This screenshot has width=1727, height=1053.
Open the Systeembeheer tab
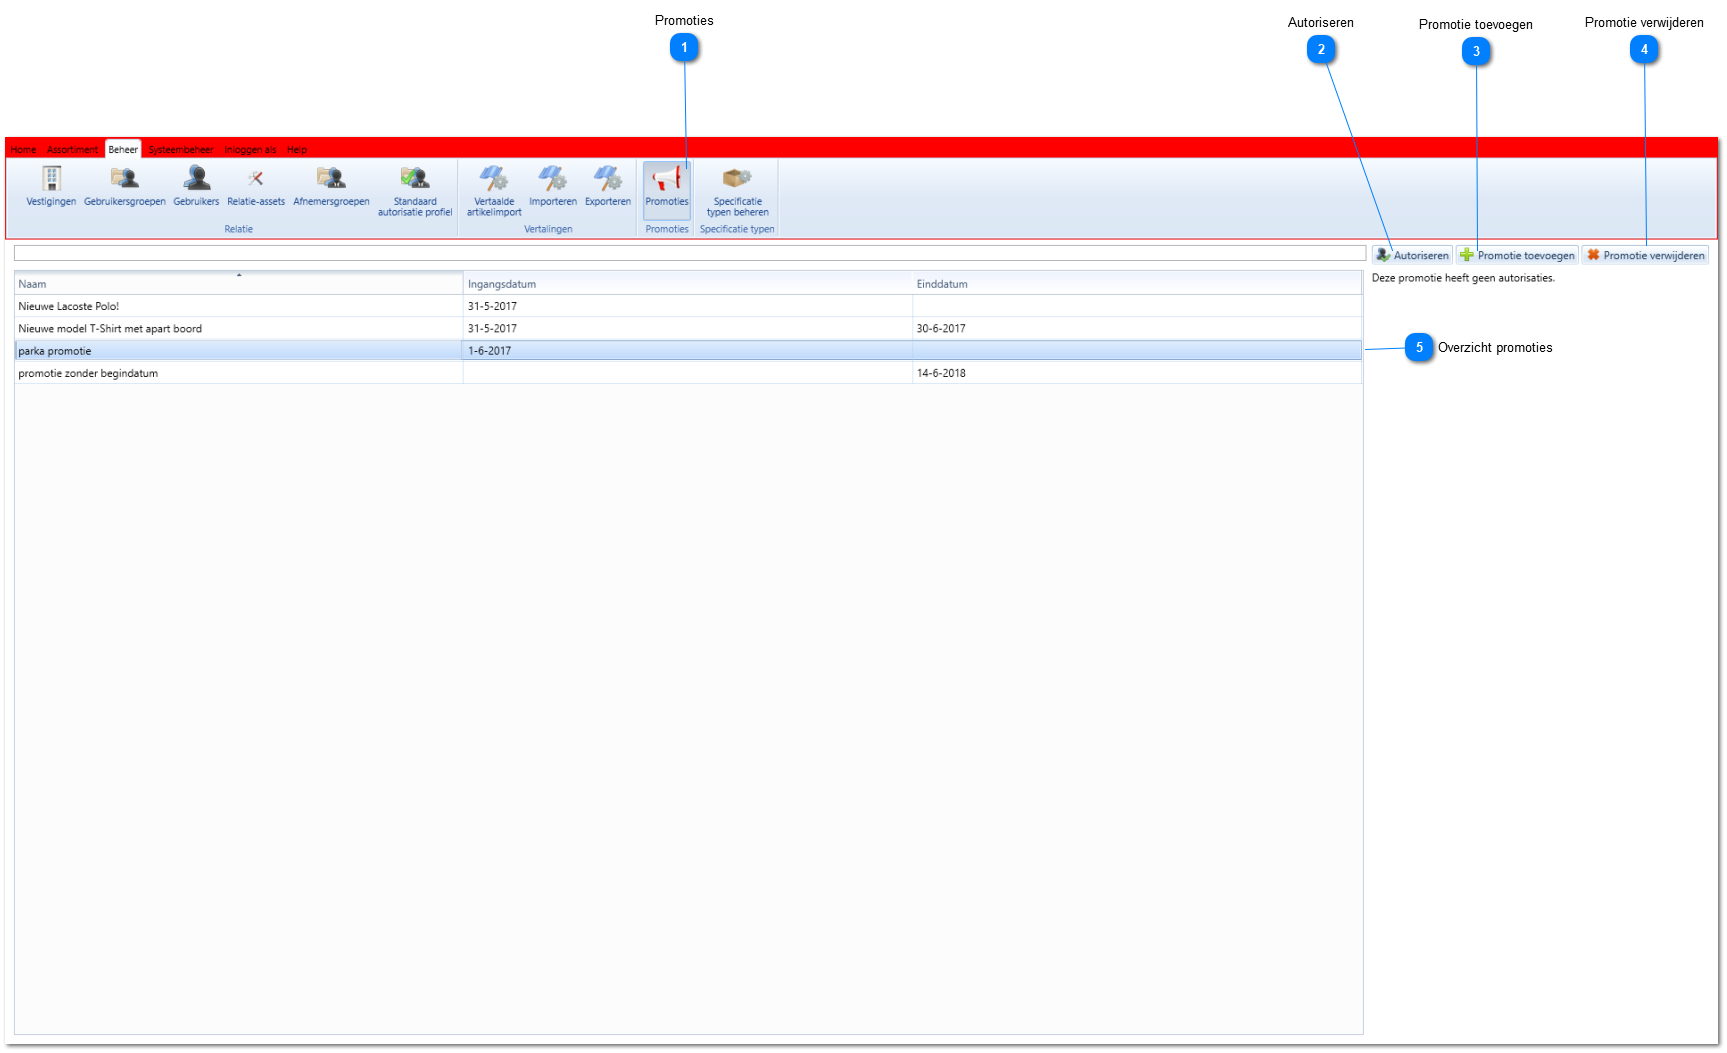pos(181,150)
